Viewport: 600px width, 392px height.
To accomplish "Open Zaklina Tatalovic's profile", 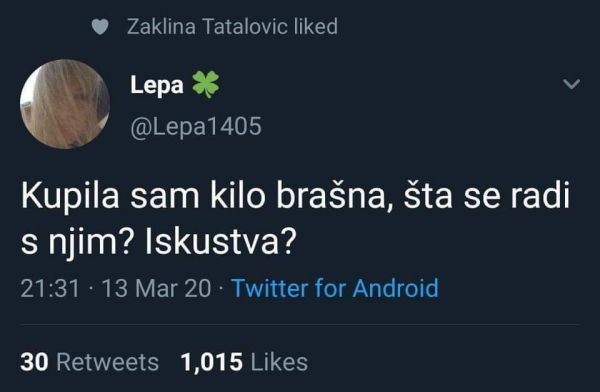I will (x=207, y=27).
